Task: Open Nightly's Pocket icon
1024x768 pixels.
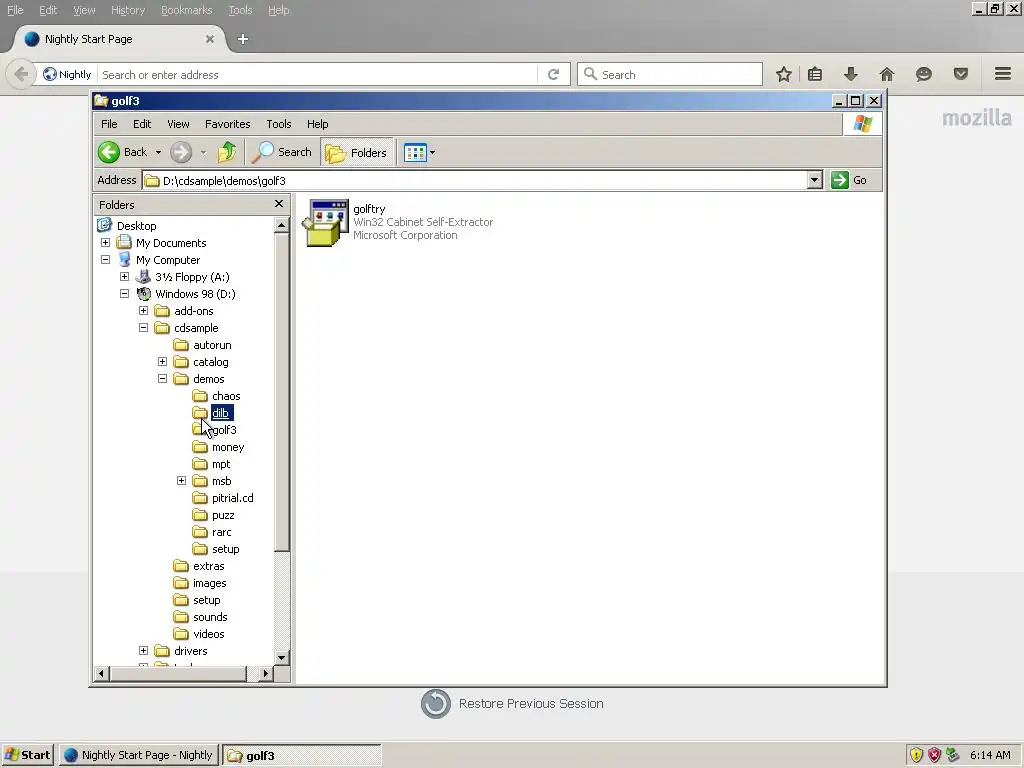Action: (x=961, y=74)
